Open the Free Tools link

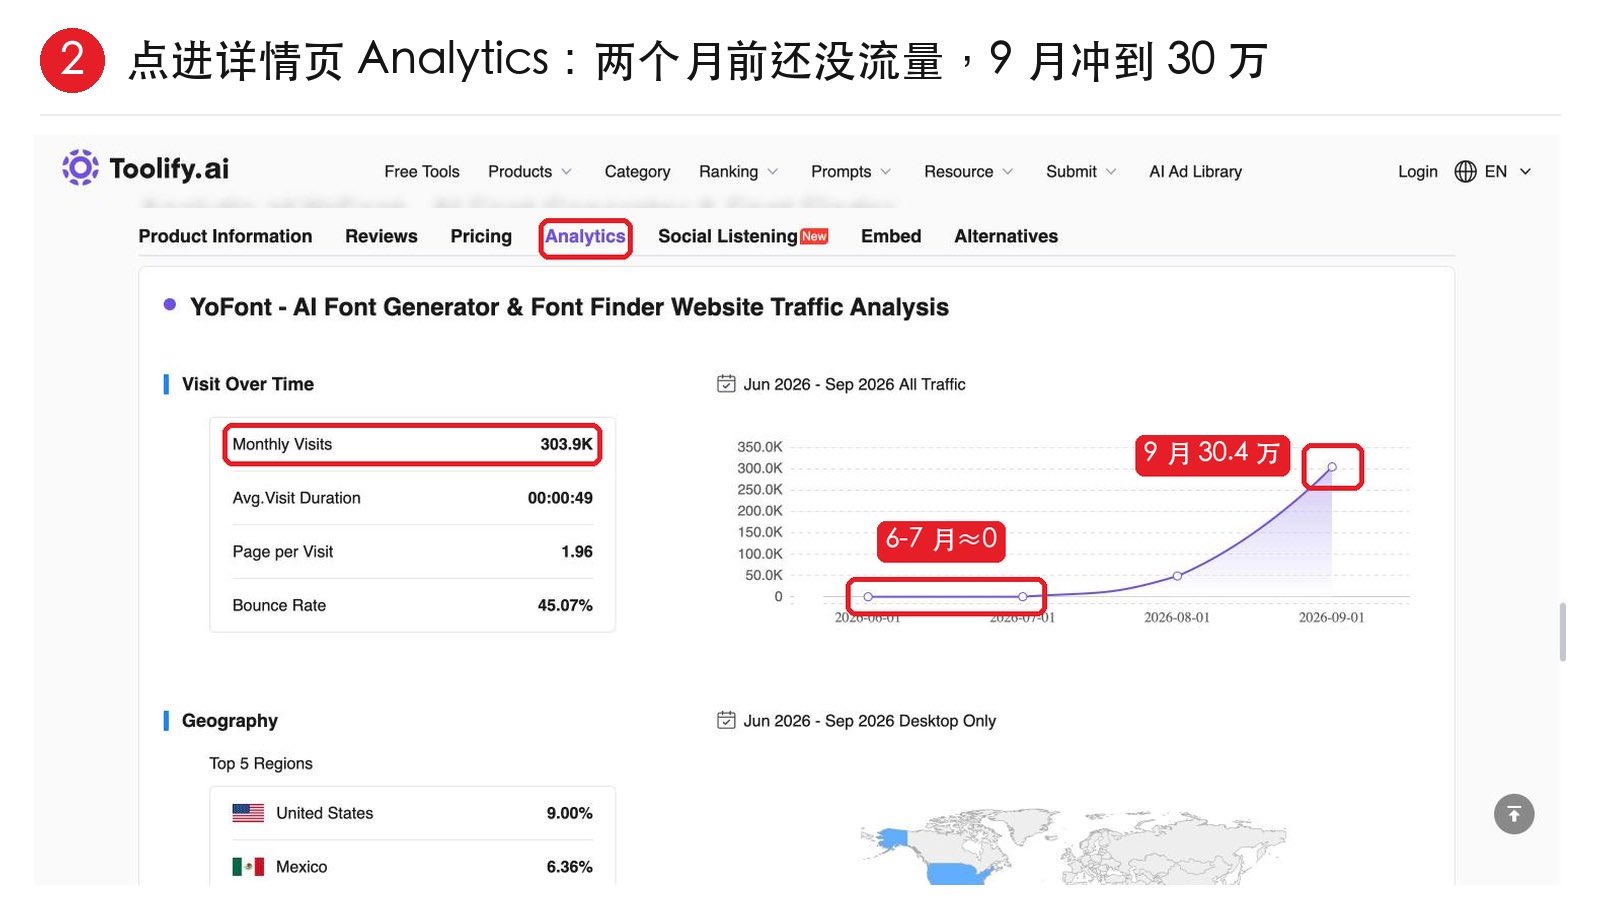[x=422, y=172]
